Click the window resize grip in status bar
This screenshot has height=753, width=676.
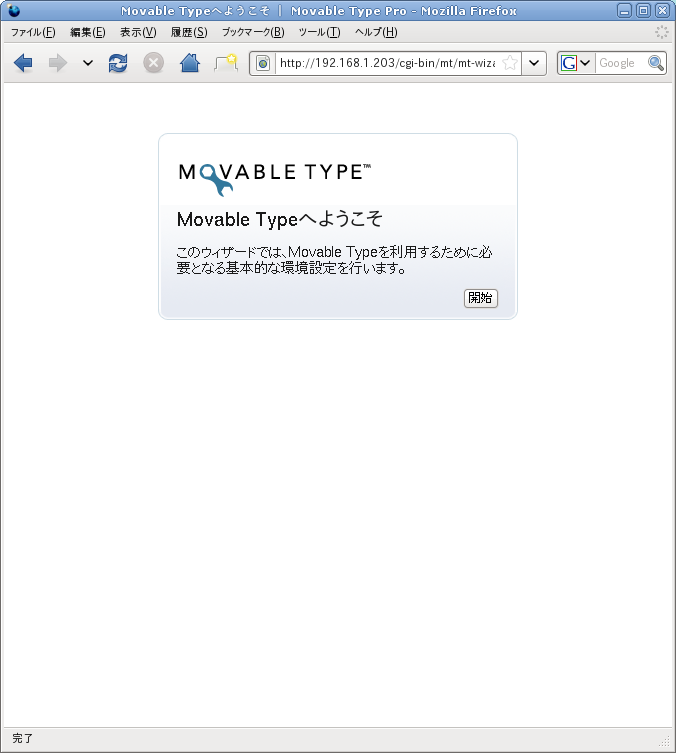(664, 741)
